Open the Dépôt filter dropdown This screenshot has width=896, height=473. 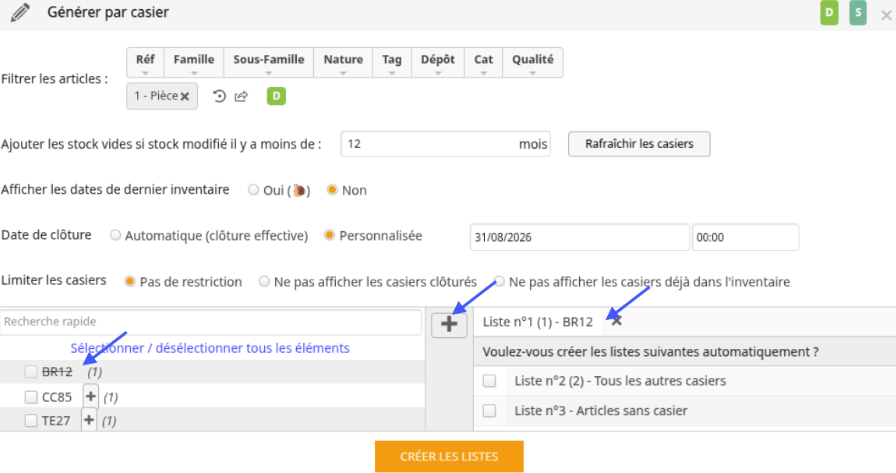pos(438,62)
